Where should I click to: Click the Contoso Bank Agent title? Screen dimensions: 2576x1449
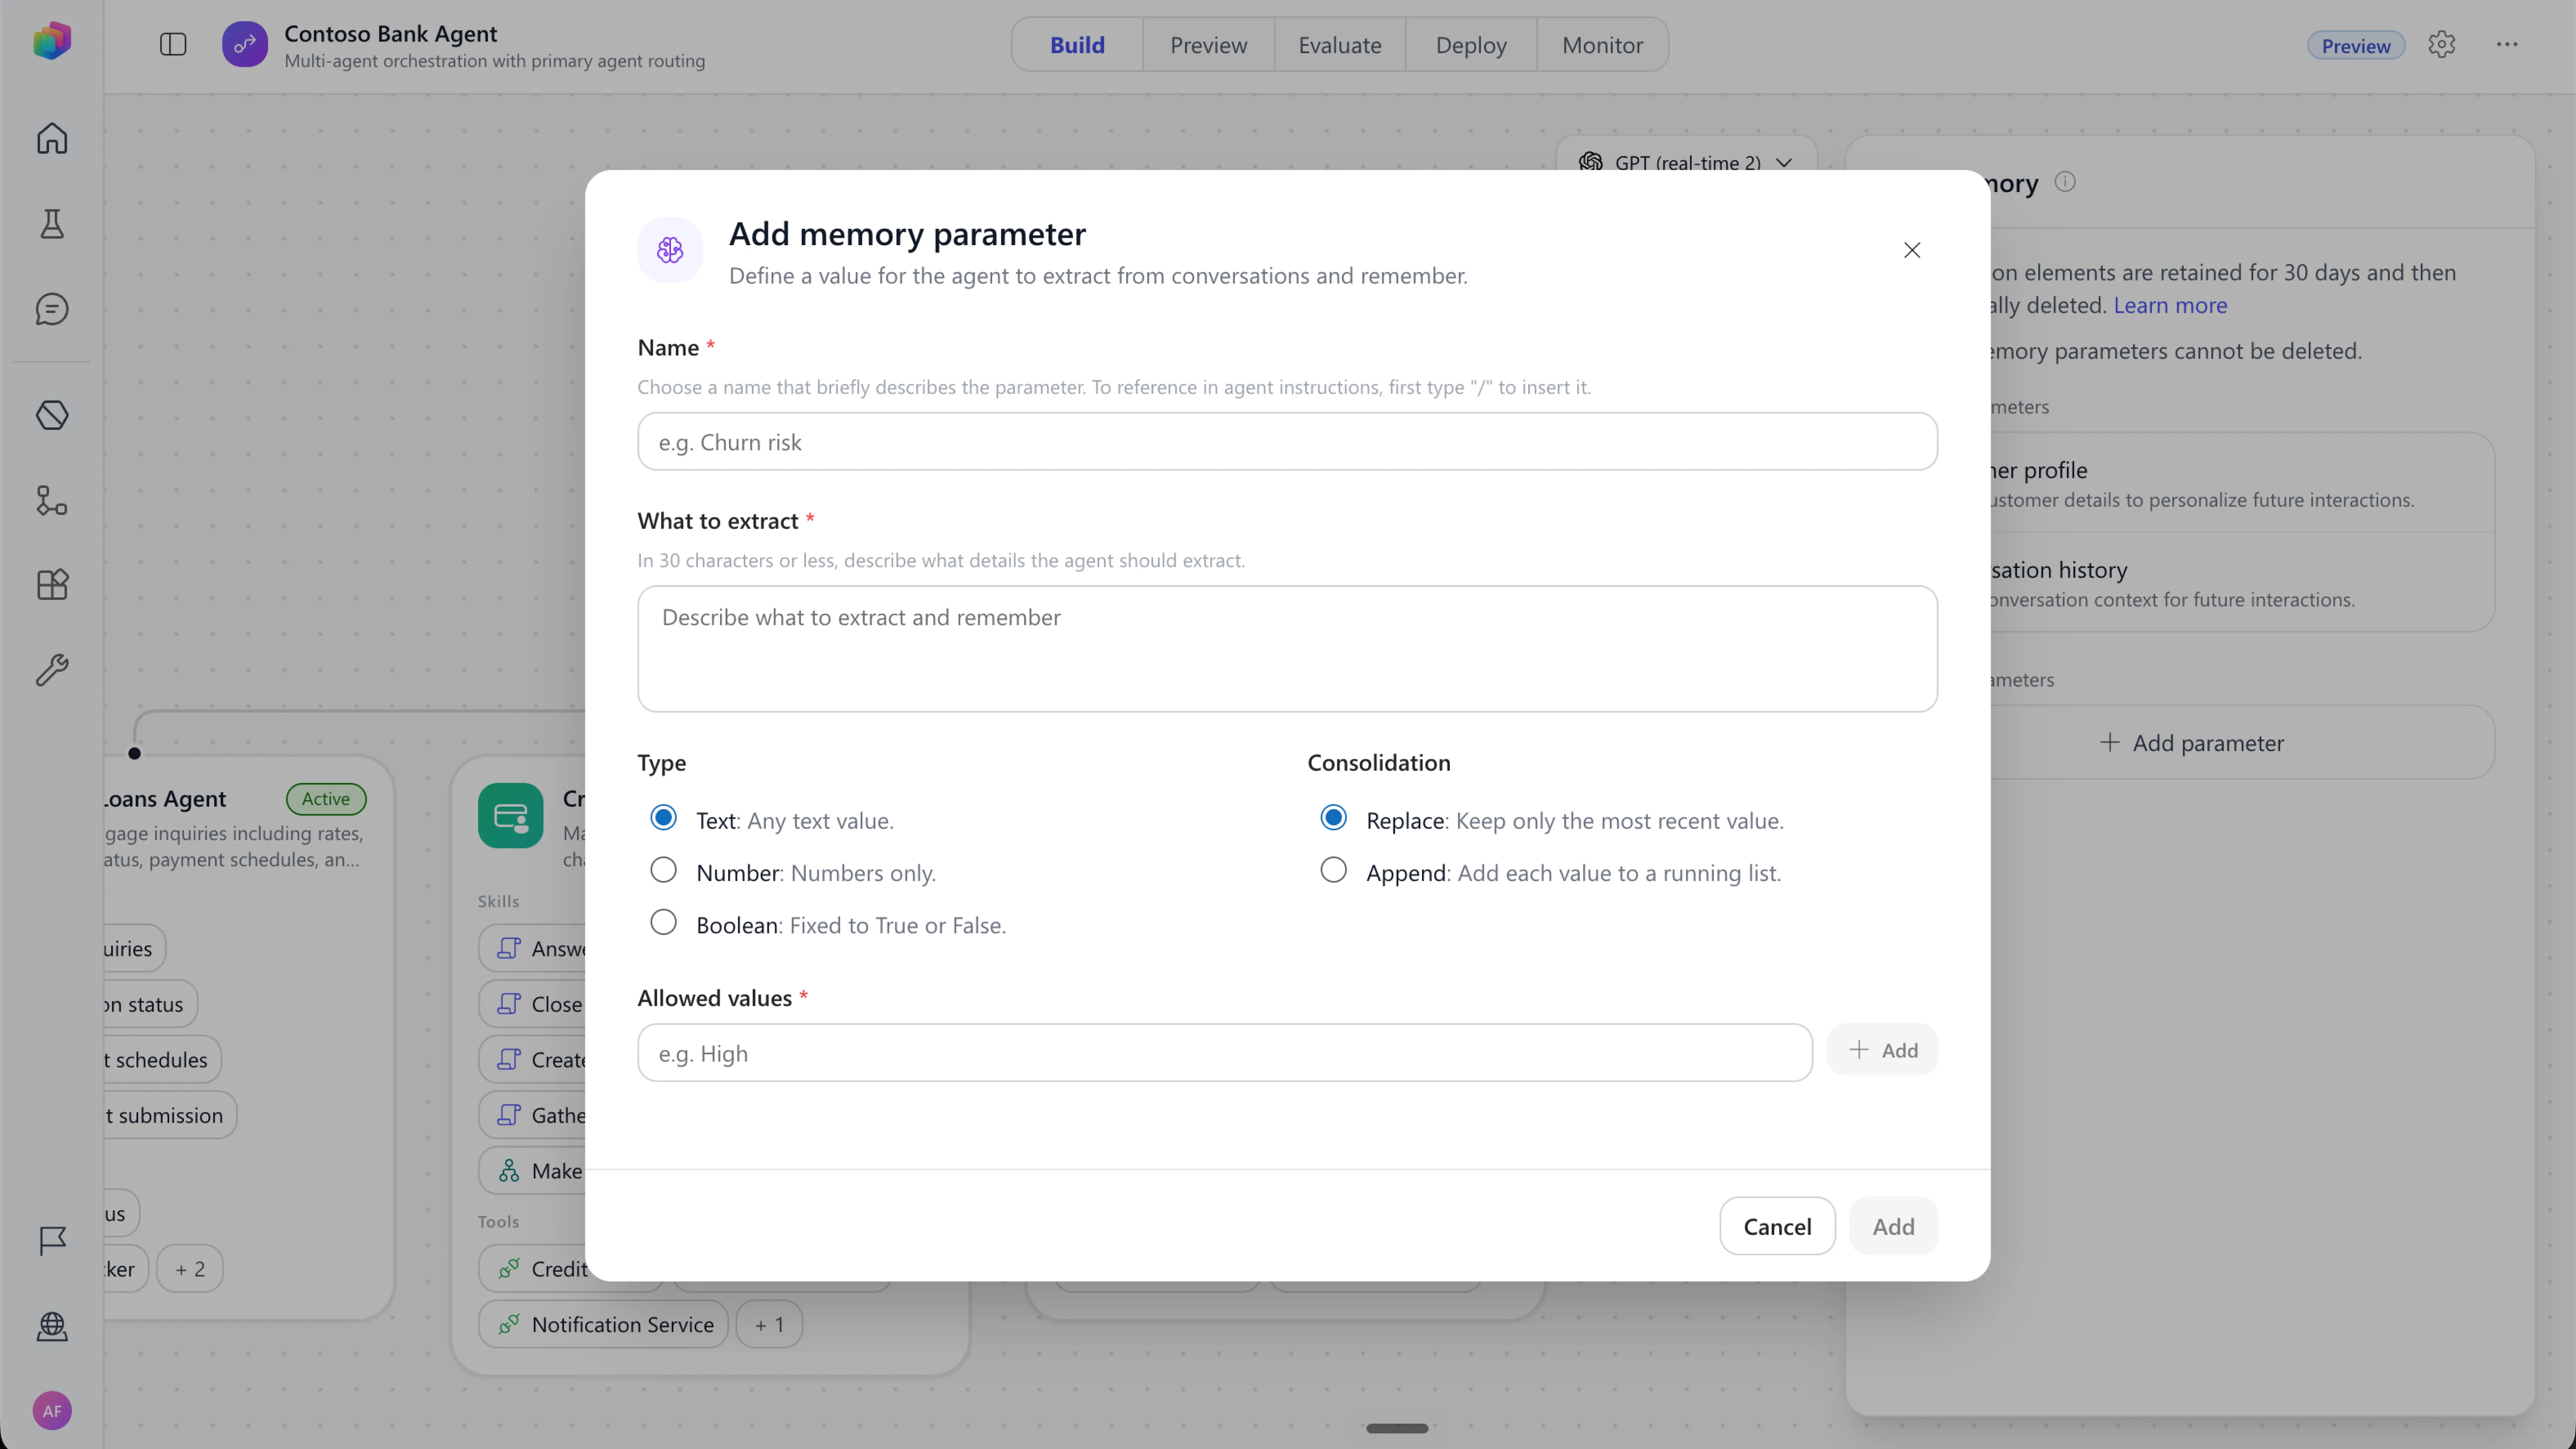tap(390, 33)
